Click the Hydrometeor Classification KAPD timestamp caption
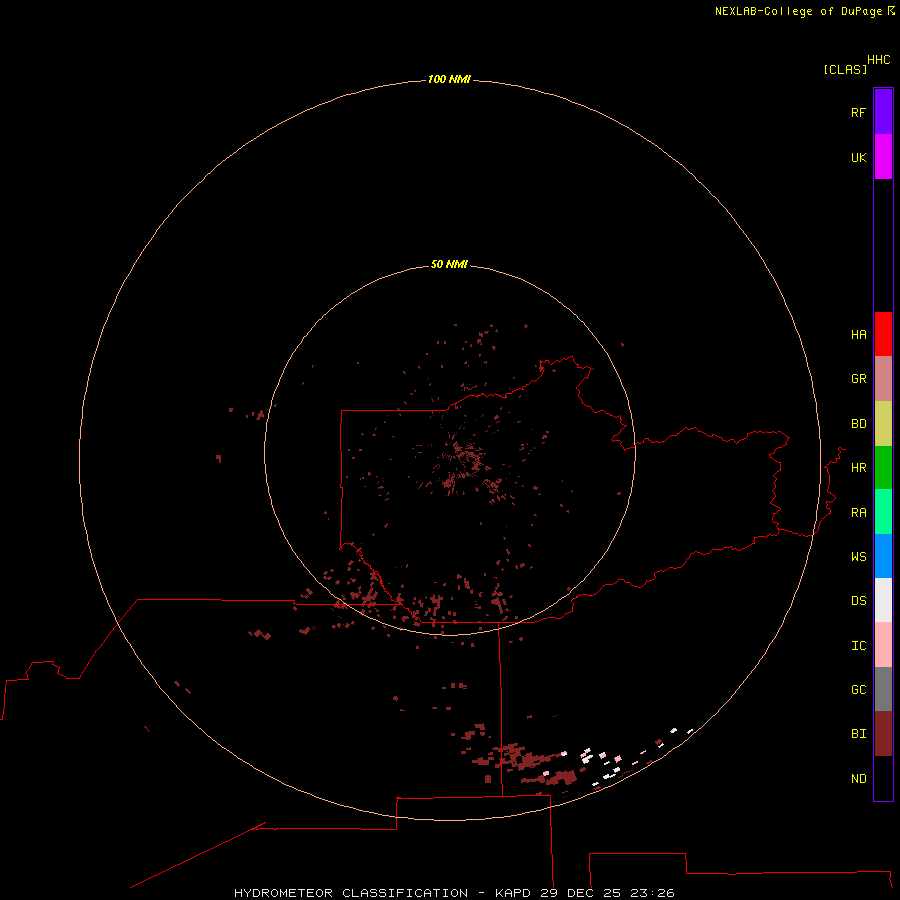900x900 pixels. click(x=454, y=893)
